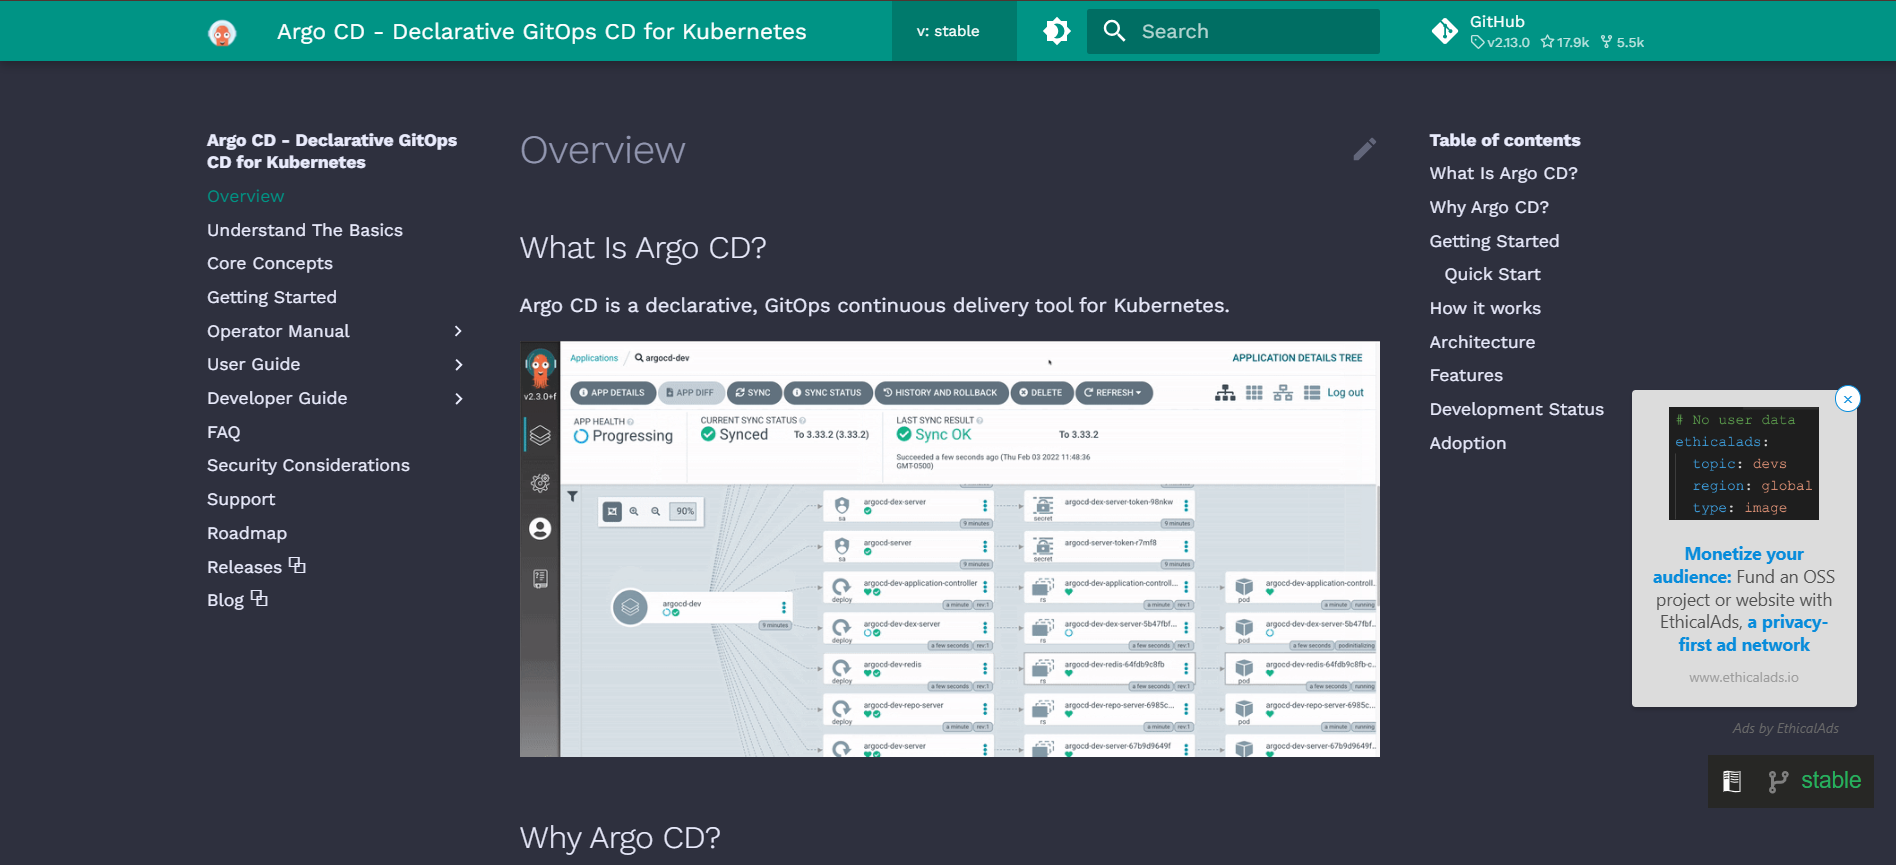Expand the Operator Manual section
The width and height of the screenshot is (1896, 865).
pos(458,331)
